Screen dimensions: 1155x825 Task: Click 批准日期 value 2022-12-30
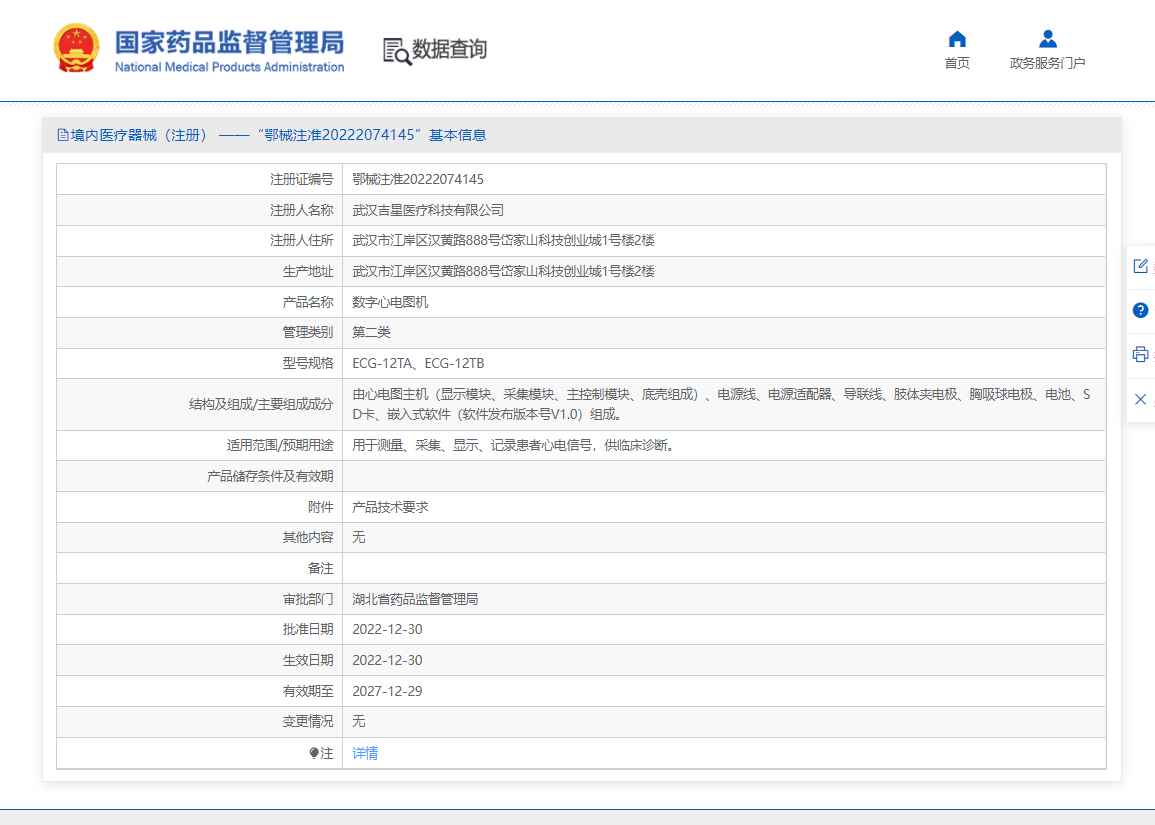click(x=387, y=629)
